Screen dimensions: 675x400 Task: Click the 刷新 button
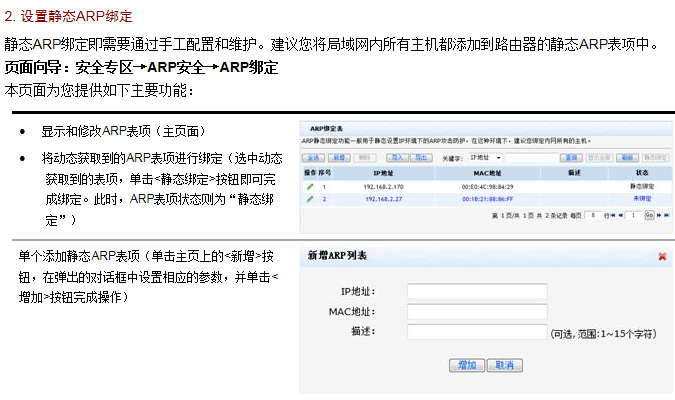(x=627, y=158)
